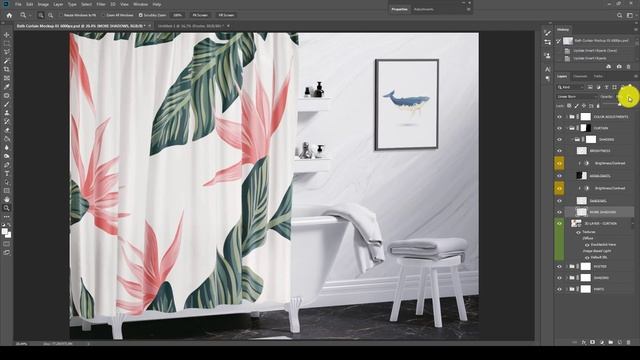Open the blend mode dropdown
The width and height of the screenshot is (640, 360).
pos(576,97)
